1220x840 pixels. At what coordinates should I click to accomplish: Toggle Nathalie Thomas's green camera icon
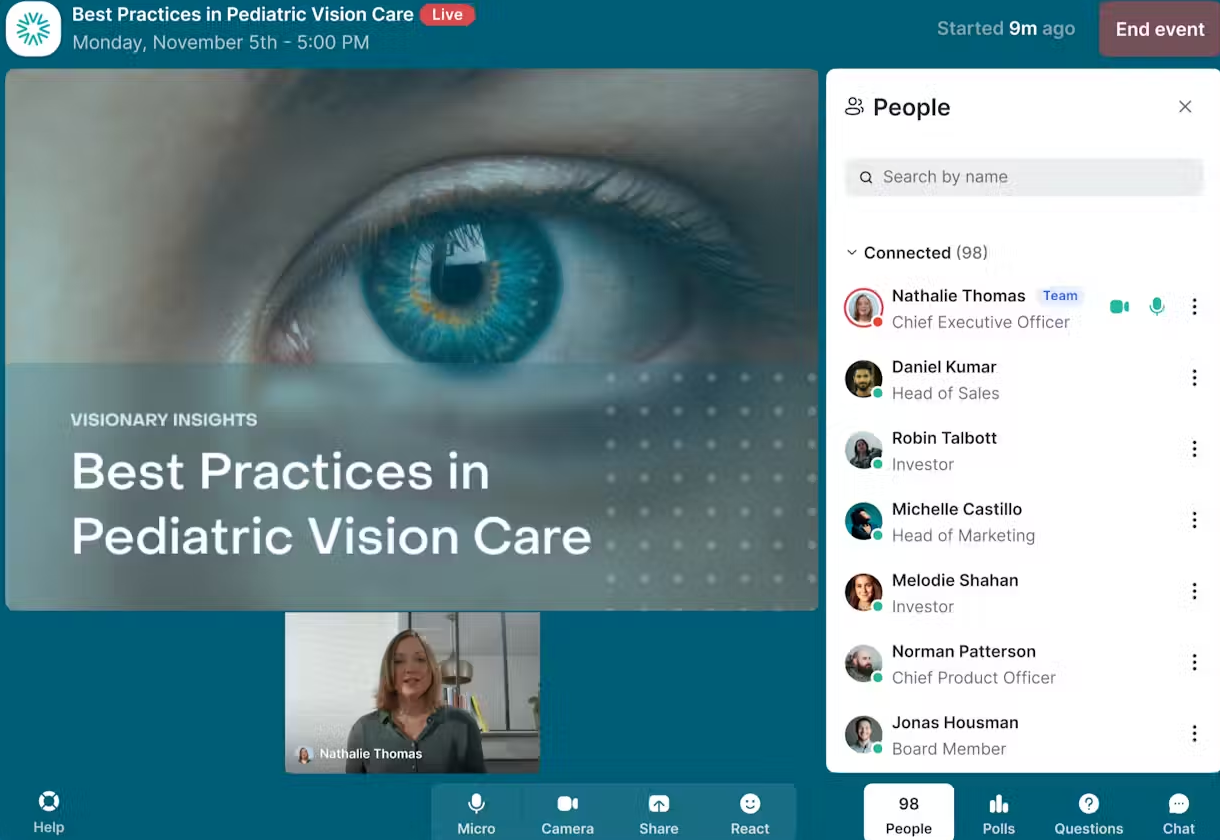(1119, 307)
